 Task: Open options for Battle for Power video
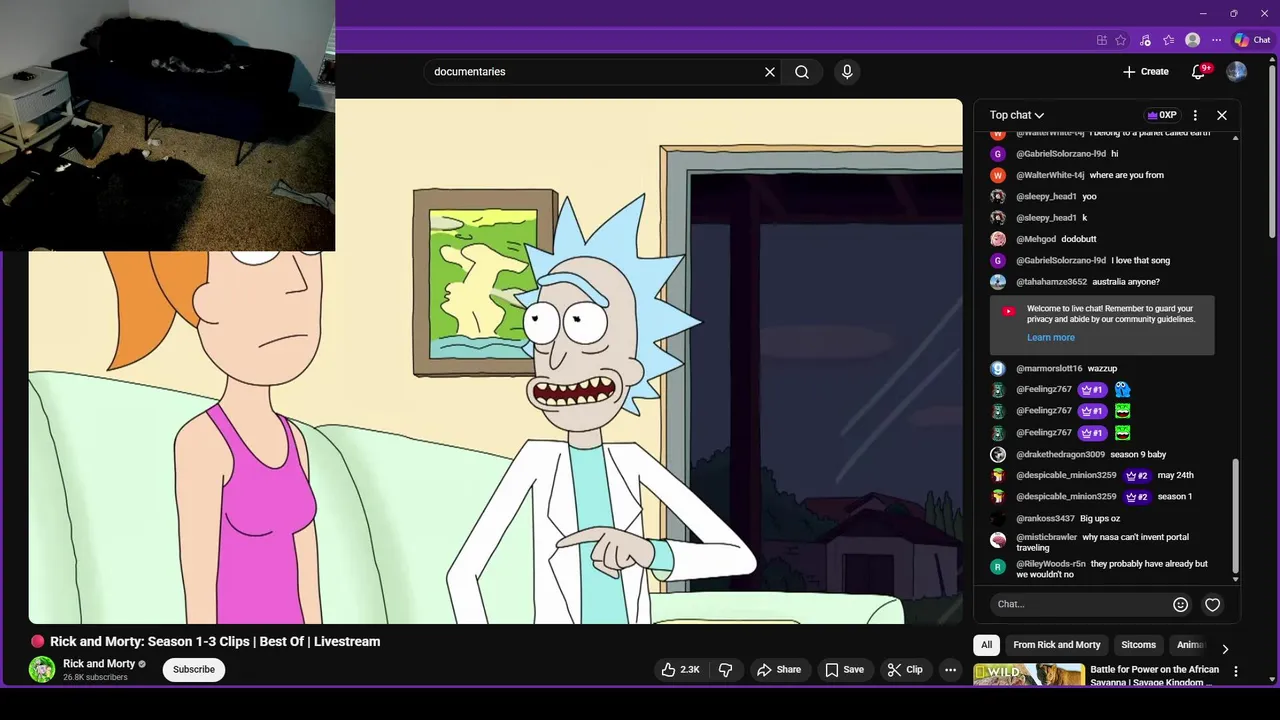click(x=1236, y=672)
